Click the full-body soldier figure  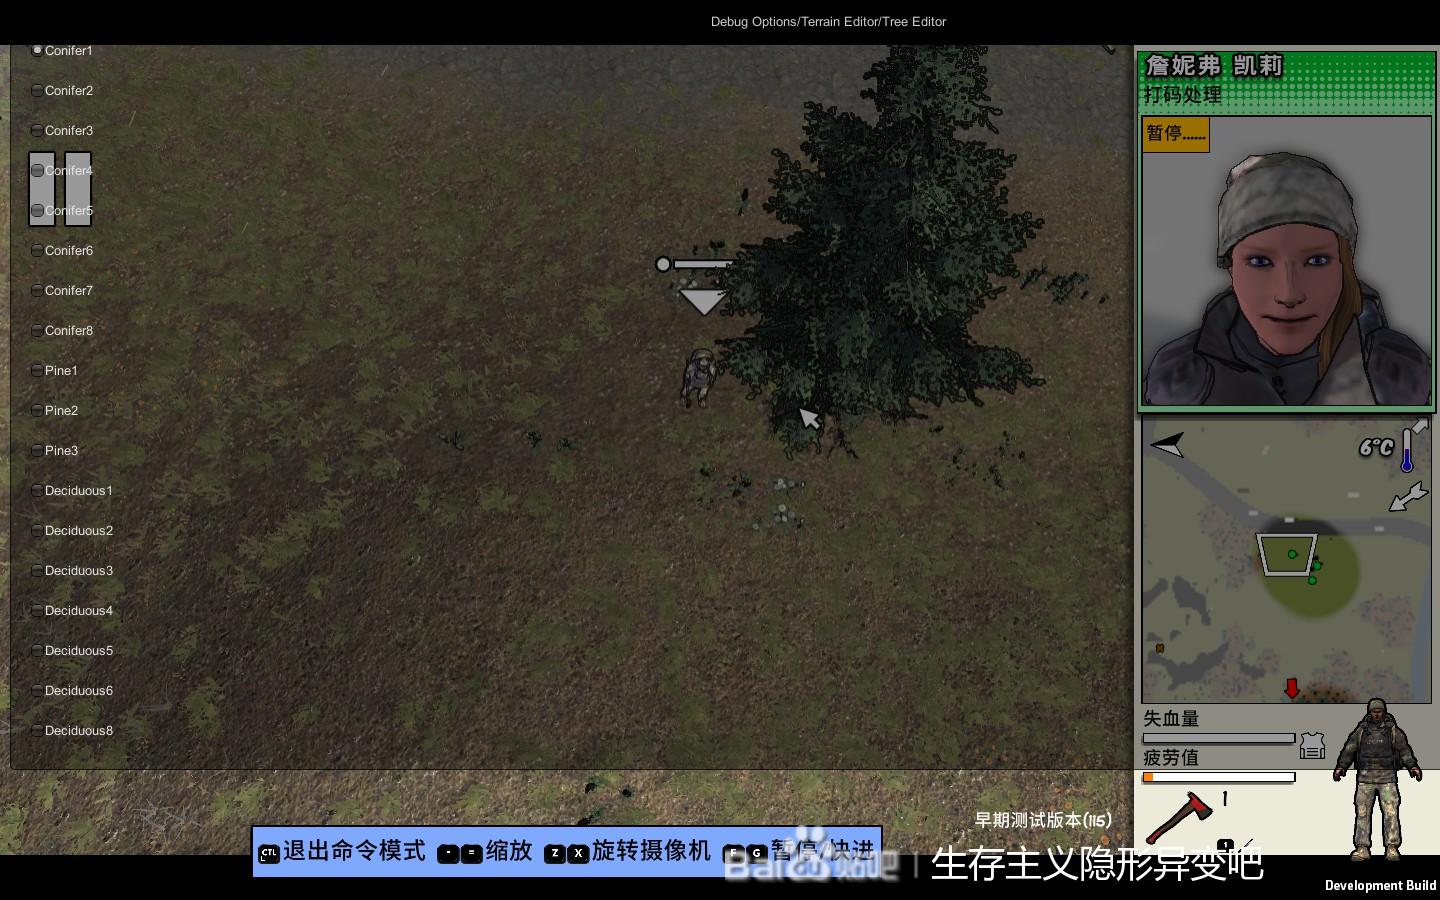[1378, 780]
